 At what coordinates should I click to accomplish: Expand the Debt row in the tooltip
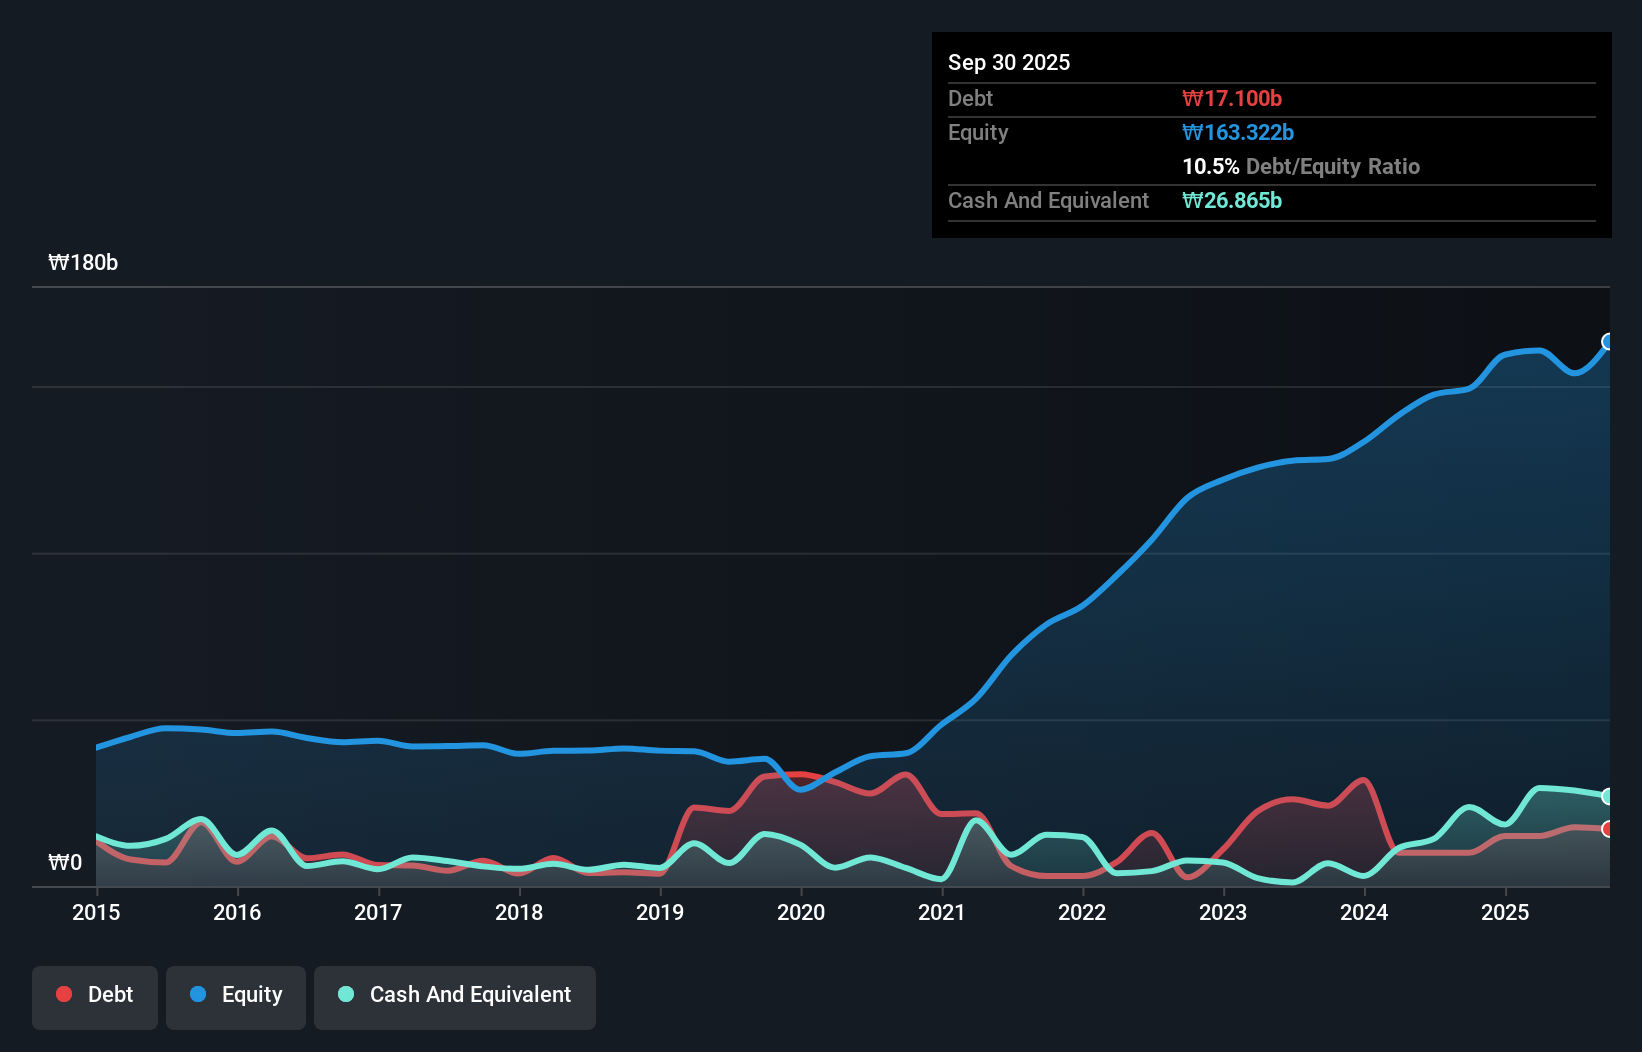click(x=970, y=98)
